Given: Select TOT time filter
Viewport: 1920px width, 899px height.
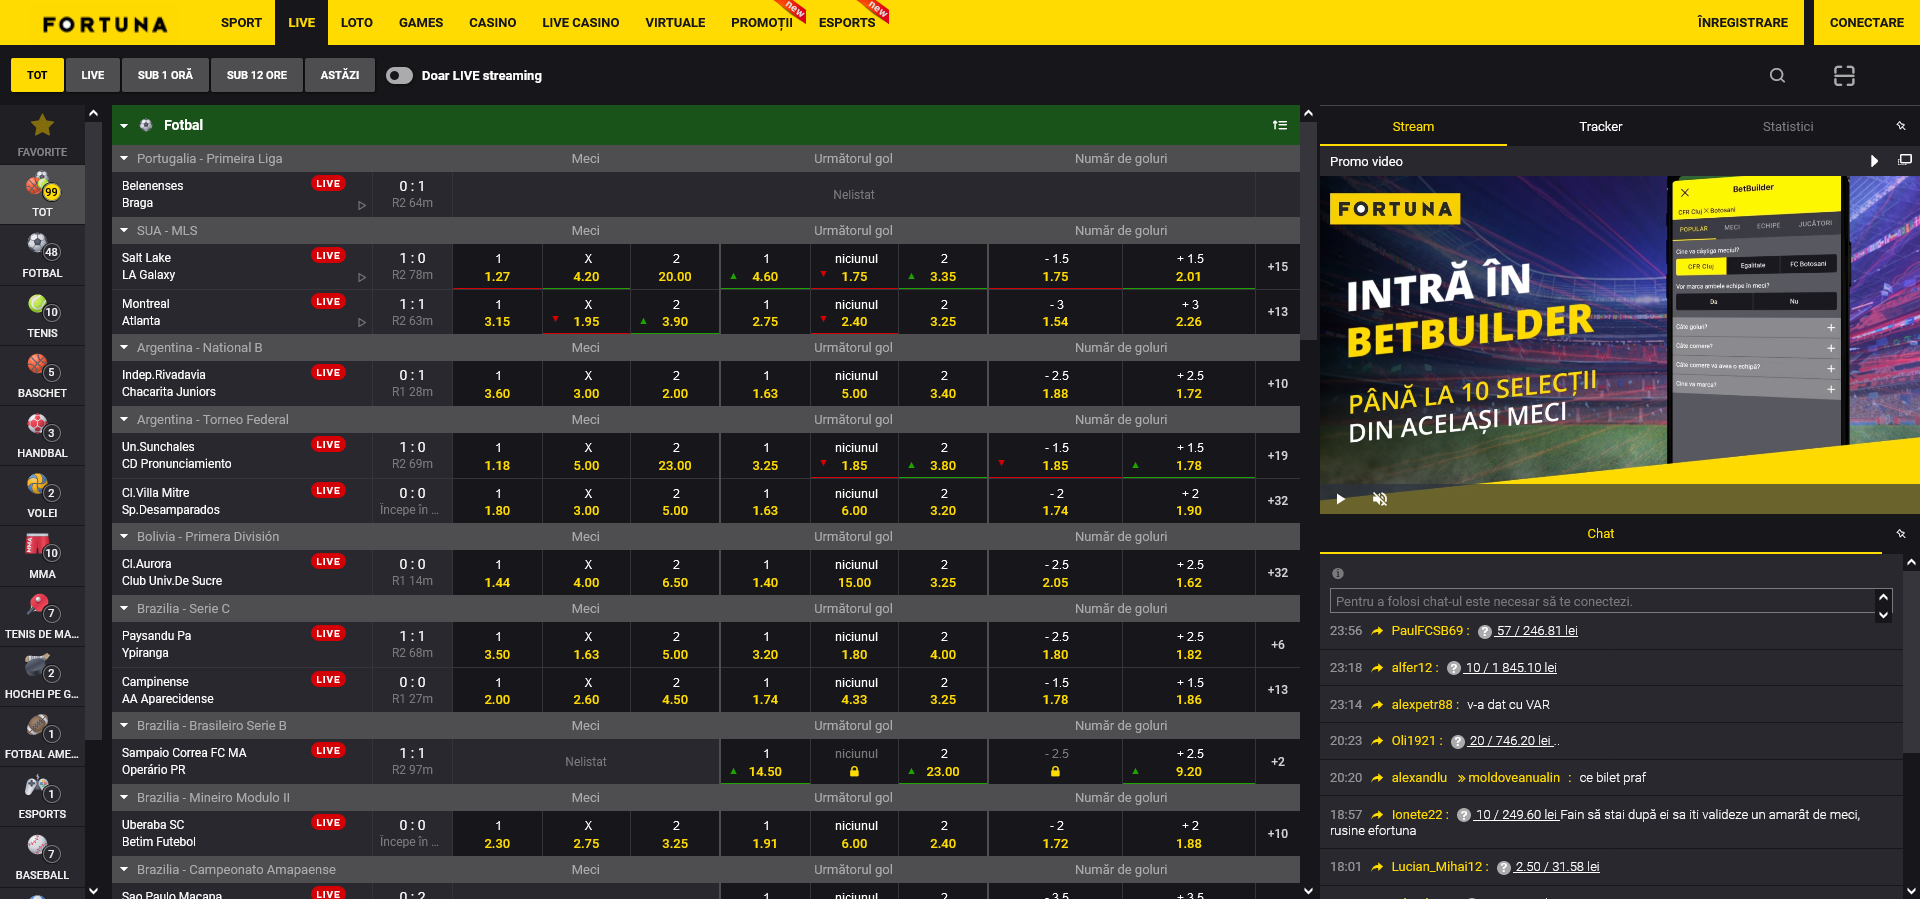Looking at the screenshot, I should pyautogui.click(x=37, y=75).
